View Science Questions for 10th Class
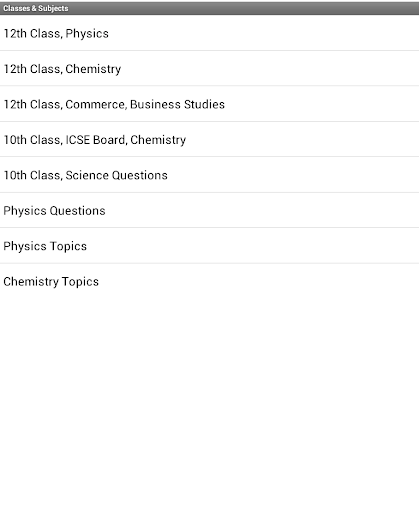The image size is (419, 512). pyautogui.click(x=209, y=175)
